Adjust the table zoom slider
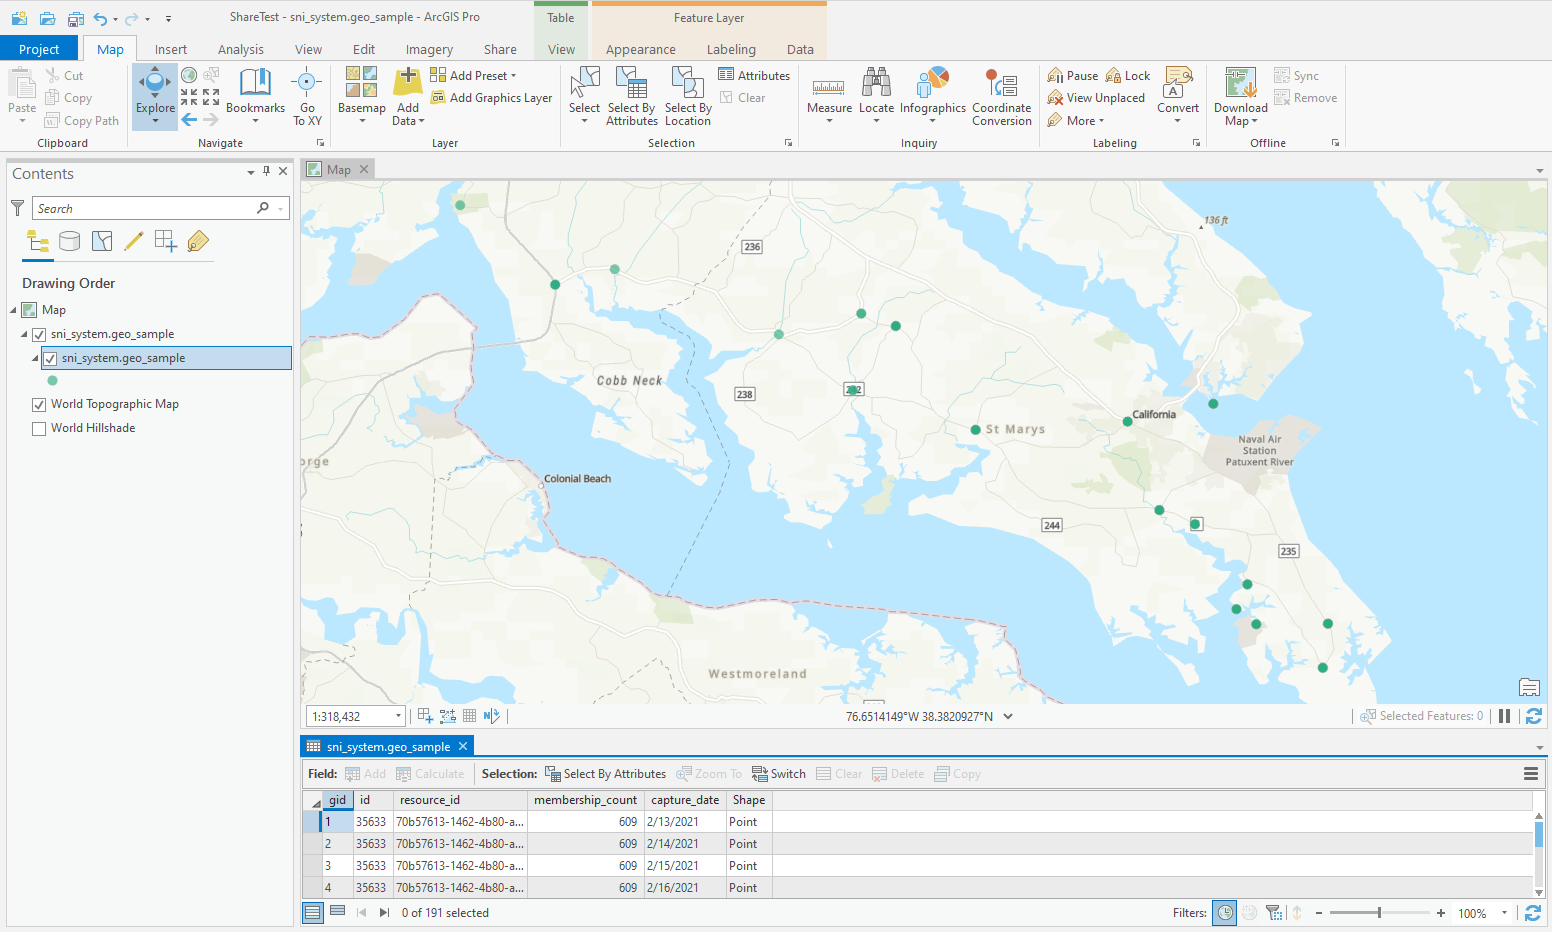The width and height of the screenshot is (1552, 932). tap(1379, 913)
